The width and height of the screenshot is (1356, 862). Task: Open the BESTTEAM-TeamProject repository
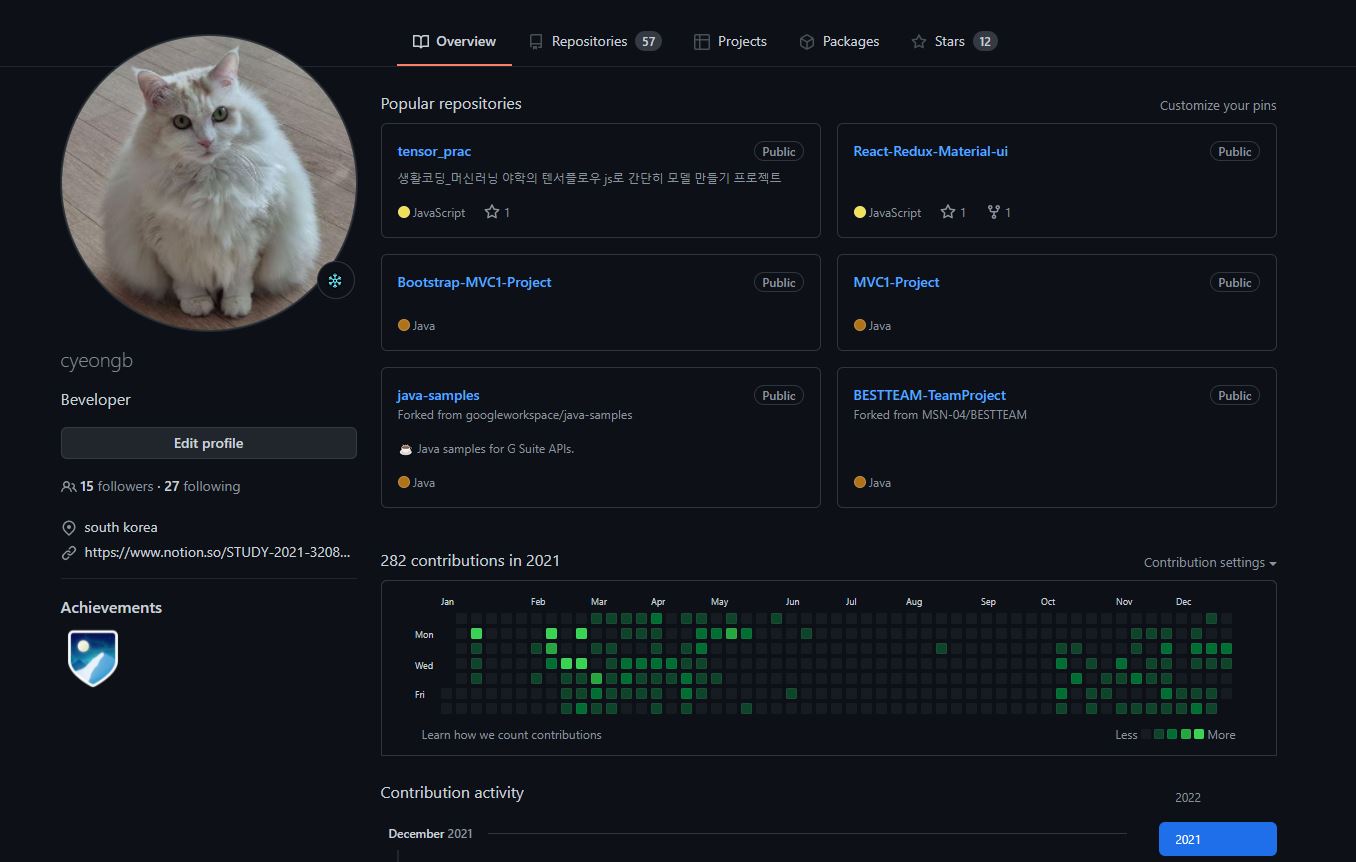click(x=929, y=395)
